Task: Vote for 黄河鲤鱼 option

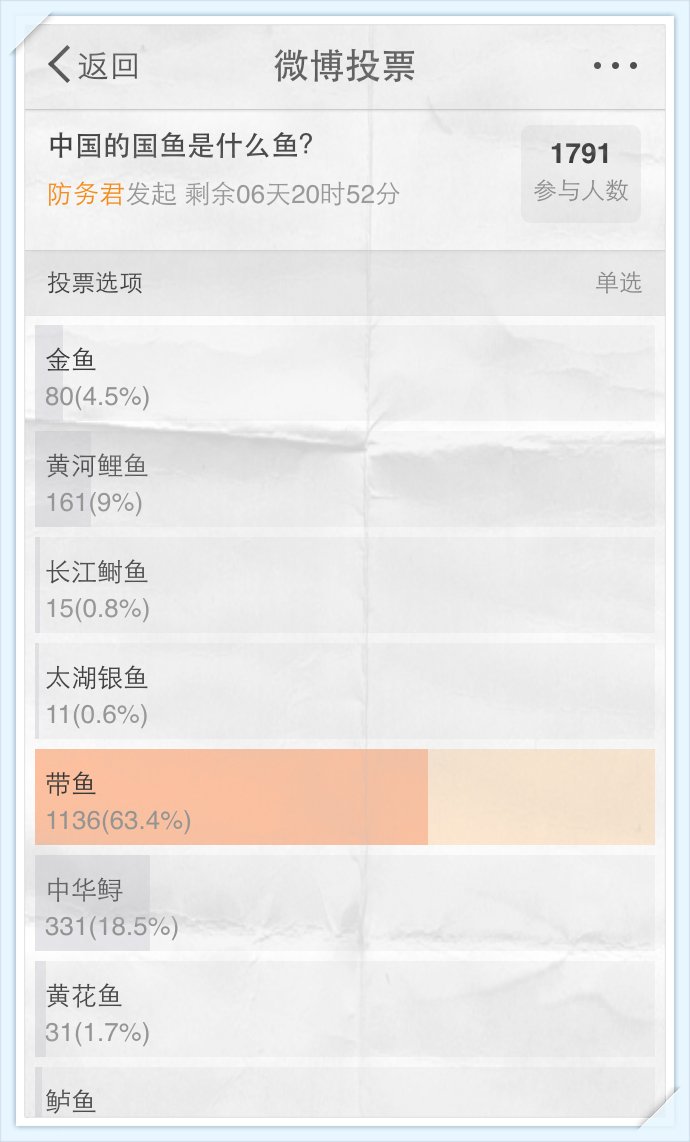Action: tap(345, 479)
